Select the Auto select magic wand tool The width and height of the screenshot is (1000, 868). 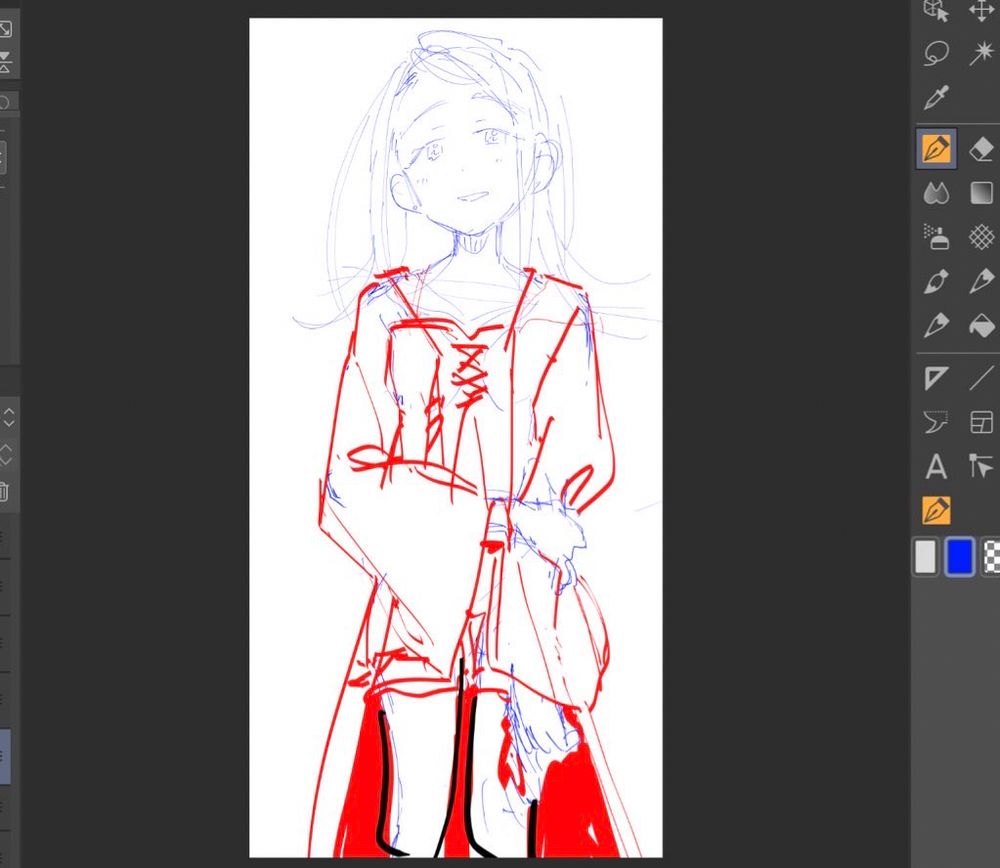[982, 54]
